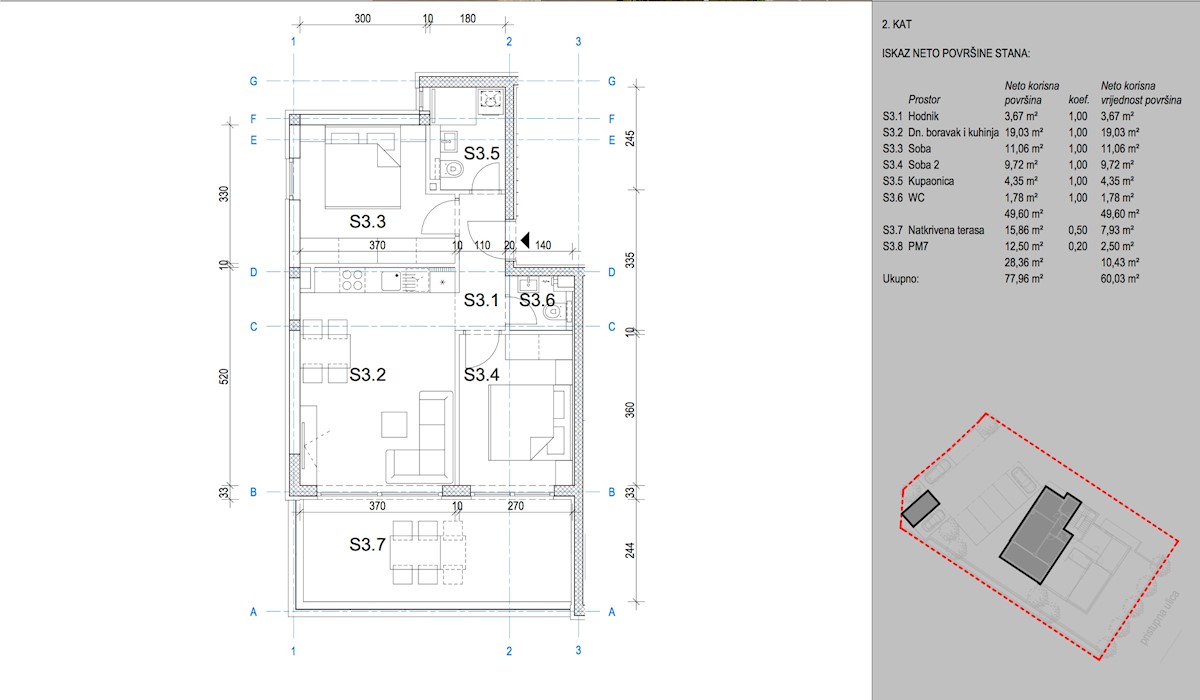Screen dimensions: 1200x700
Task: Click the black entrance arrow marker
Action: coord(526,240)
